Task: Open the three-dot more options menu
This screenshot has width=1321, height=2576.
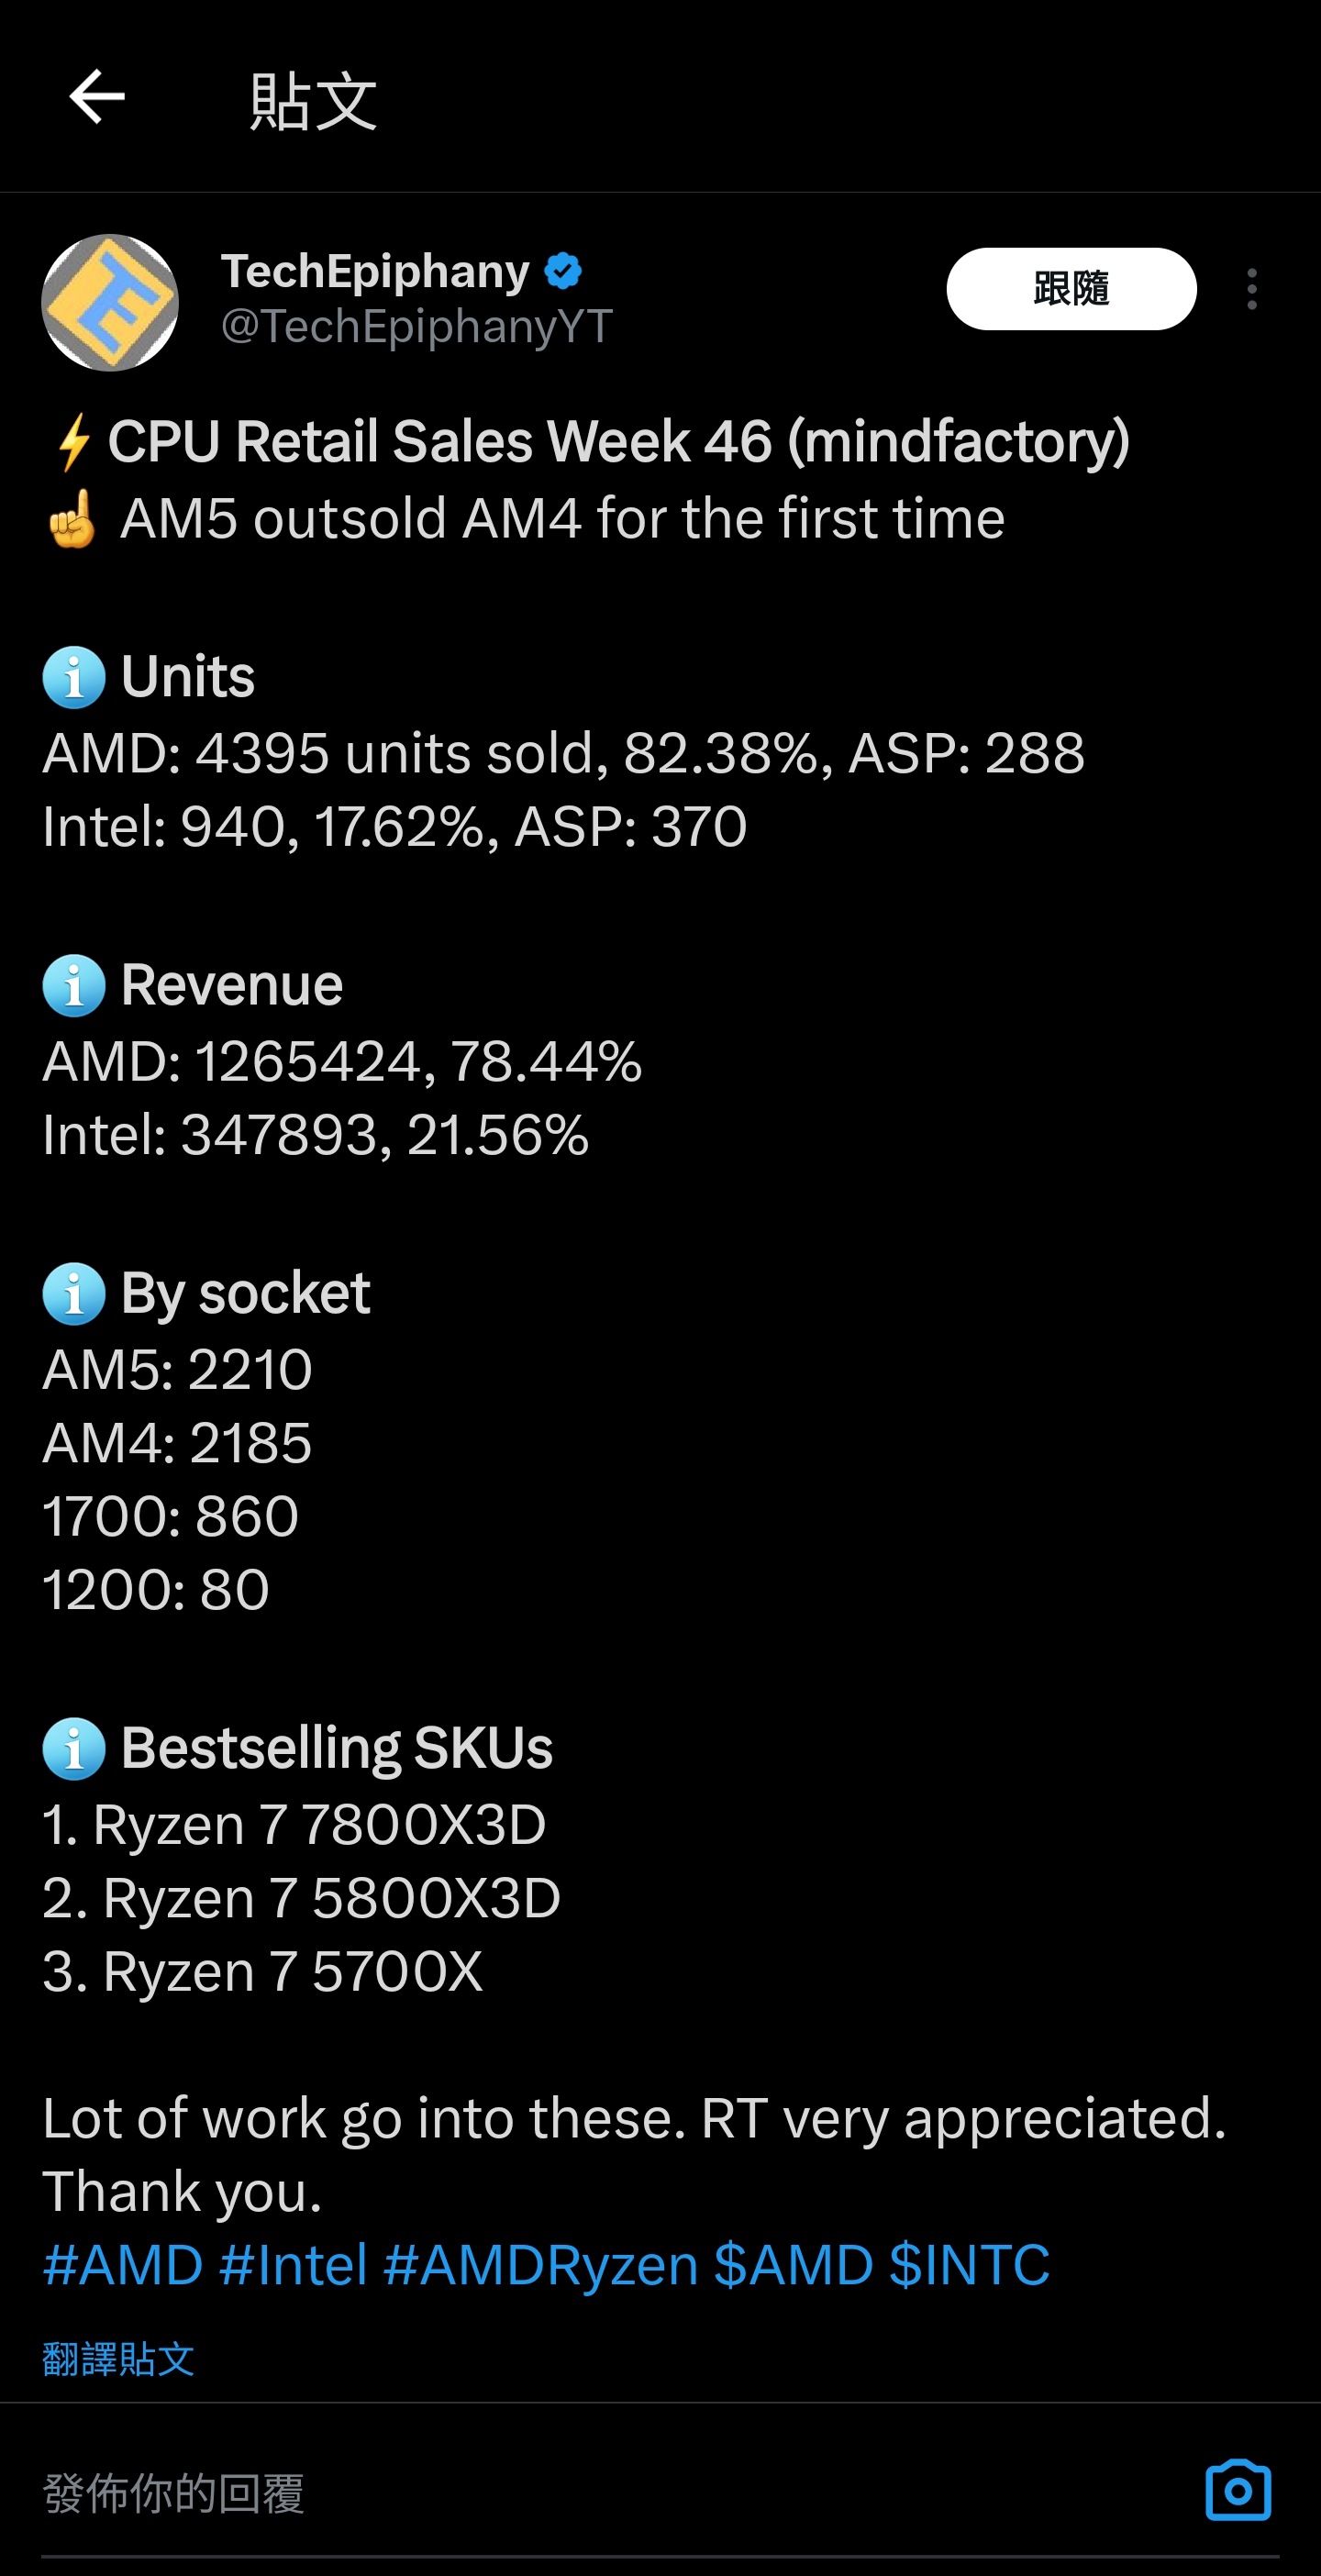Action: tap(1251, 289)
